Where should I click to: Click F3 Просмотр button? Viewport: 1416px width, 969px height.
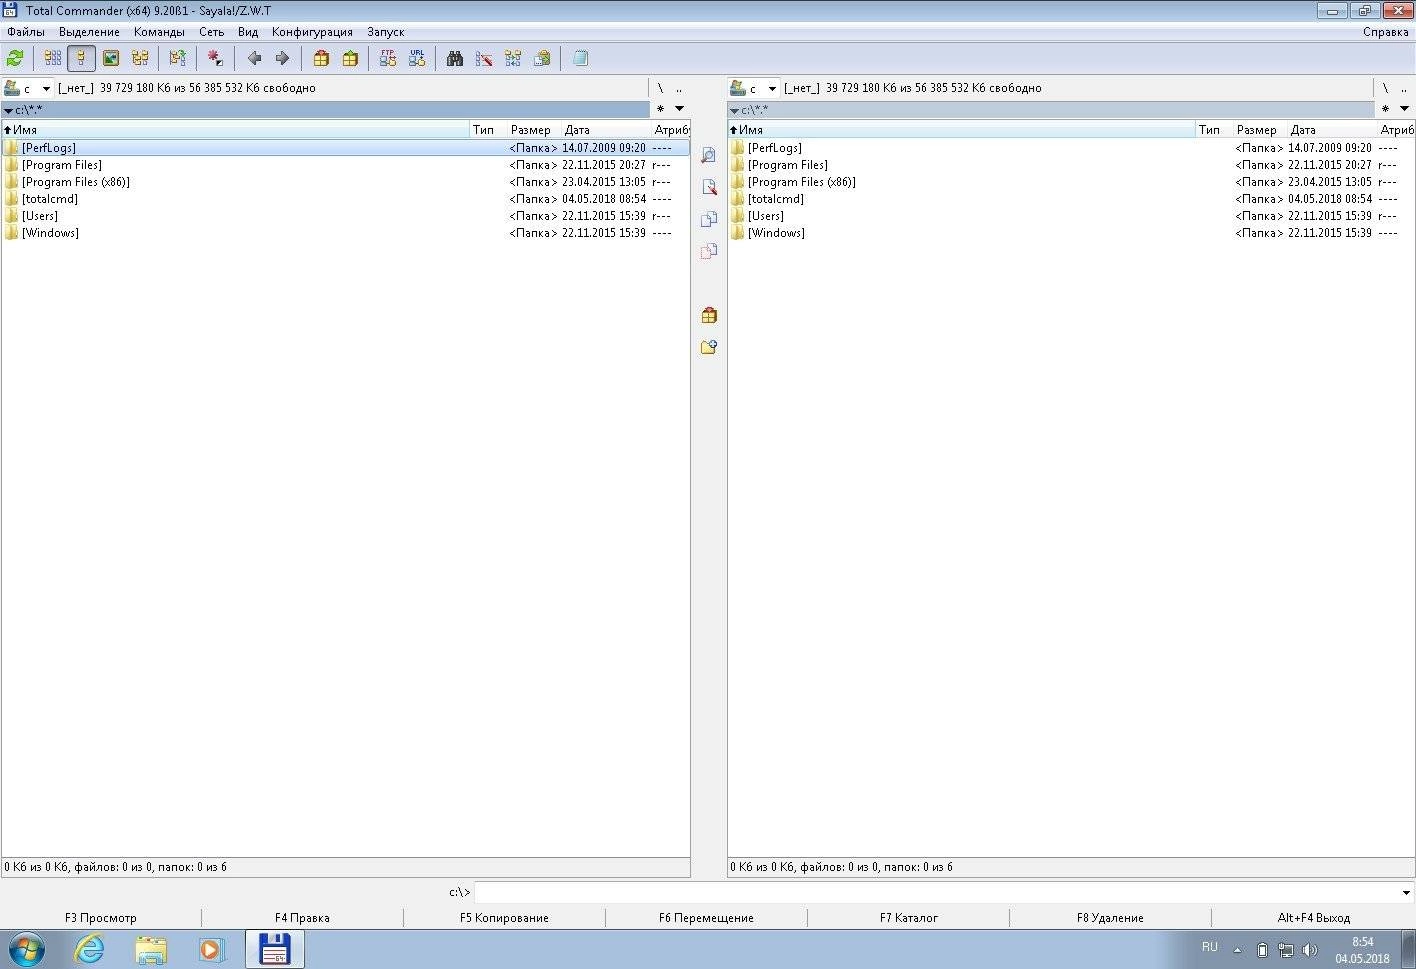(x=101, y=917)
